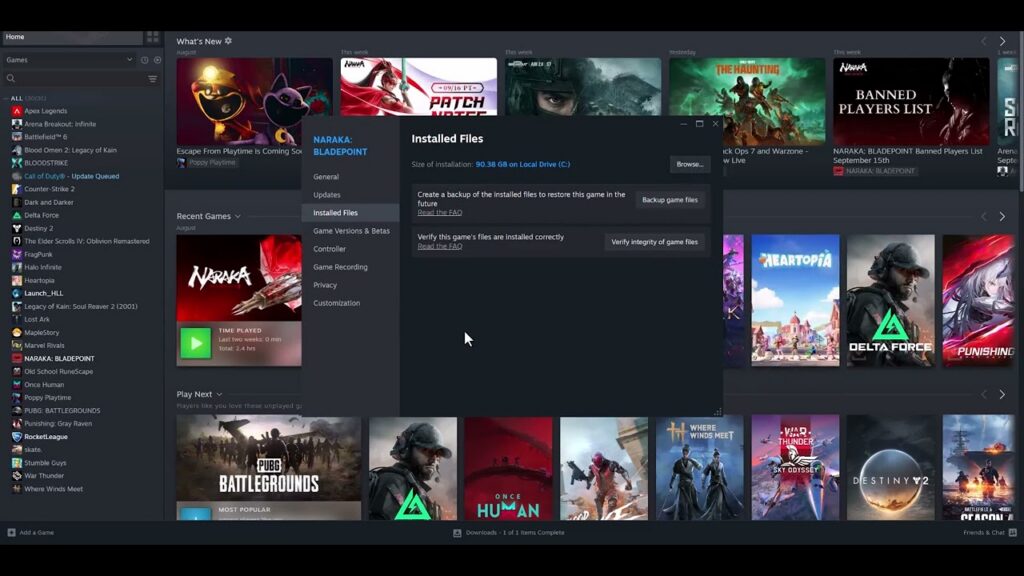Click Backup game files button
Image resolution: width=1024 pixels, height=576 pixels.
click(669, 200)
